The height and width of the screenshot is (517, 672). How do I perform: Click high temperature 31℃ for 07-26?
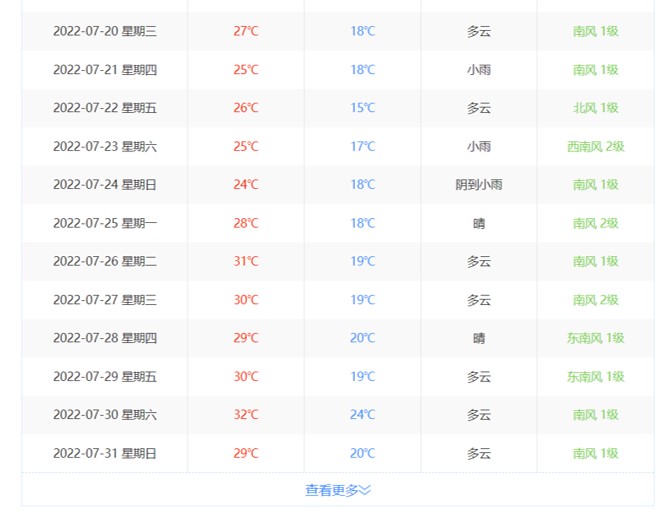pyautogui.click(x=246, y=262)
